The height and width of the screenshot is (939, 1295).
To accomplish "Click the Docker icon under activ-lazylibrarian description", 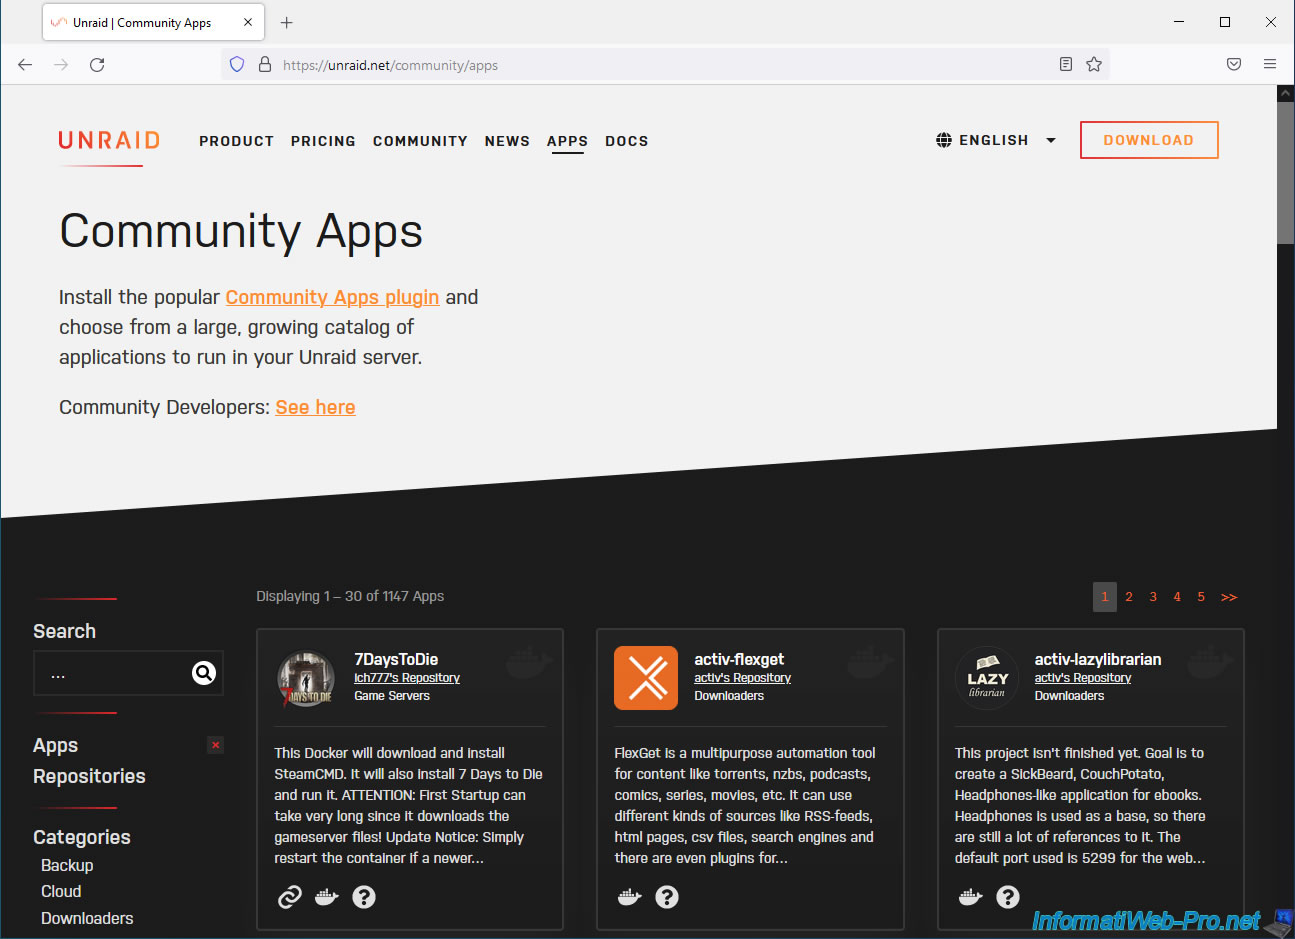I will (970, 897).
